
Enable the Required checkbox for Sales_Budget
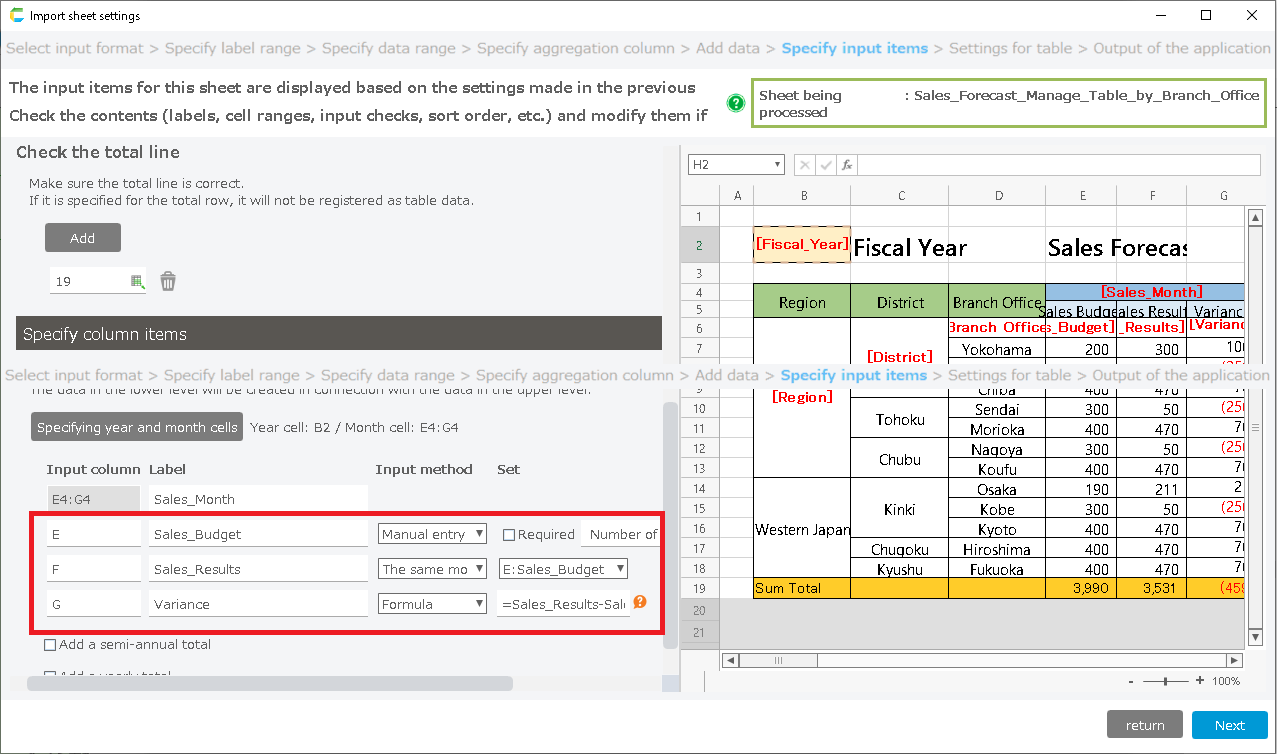point(509,535)
